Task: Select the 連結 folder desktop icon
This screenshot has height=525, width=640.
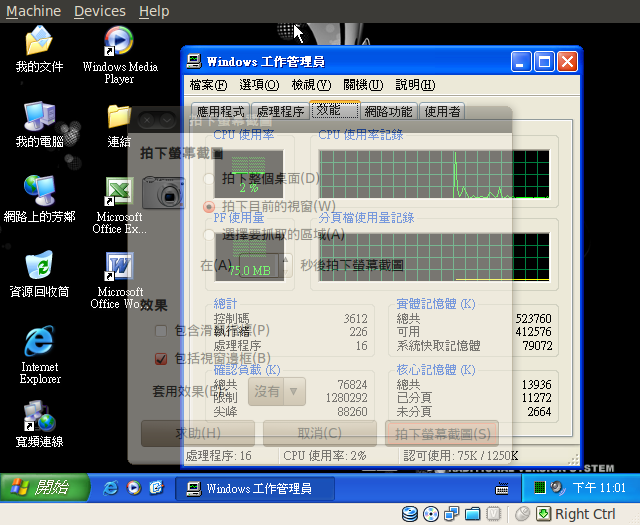Action: [x=119, y=125]
